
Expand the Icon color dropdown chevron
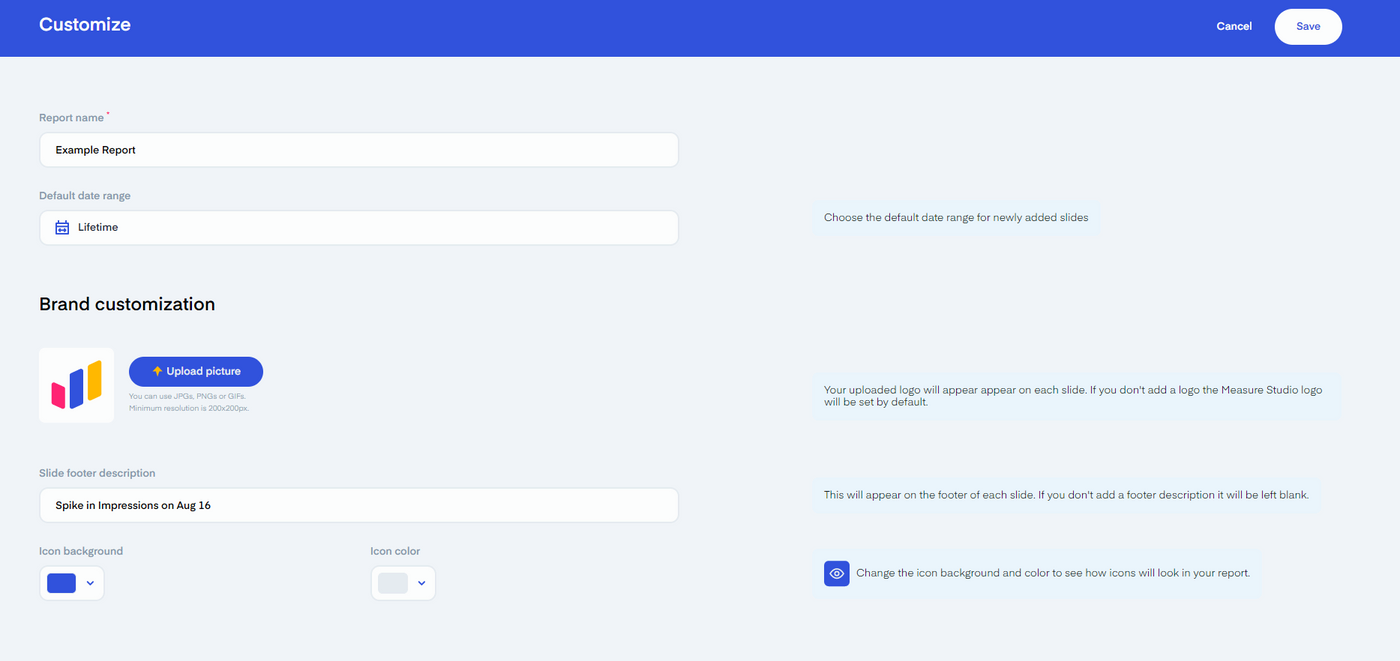[421, 583]
